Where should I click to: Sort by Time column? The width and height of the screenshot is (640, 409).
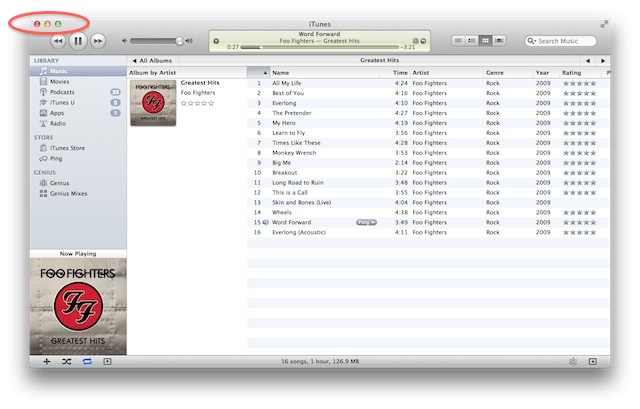[395, 73]
